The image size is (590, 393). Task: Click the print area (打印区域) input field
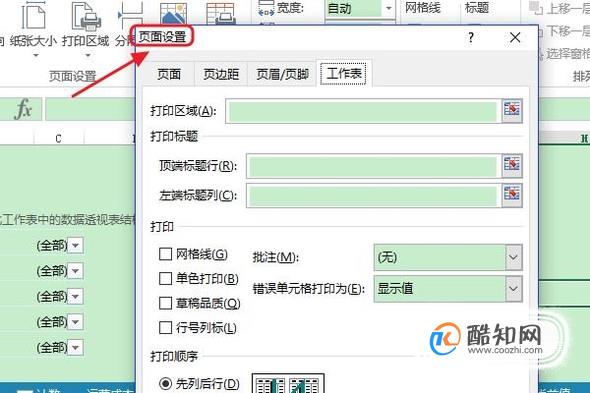click(363, 111)
